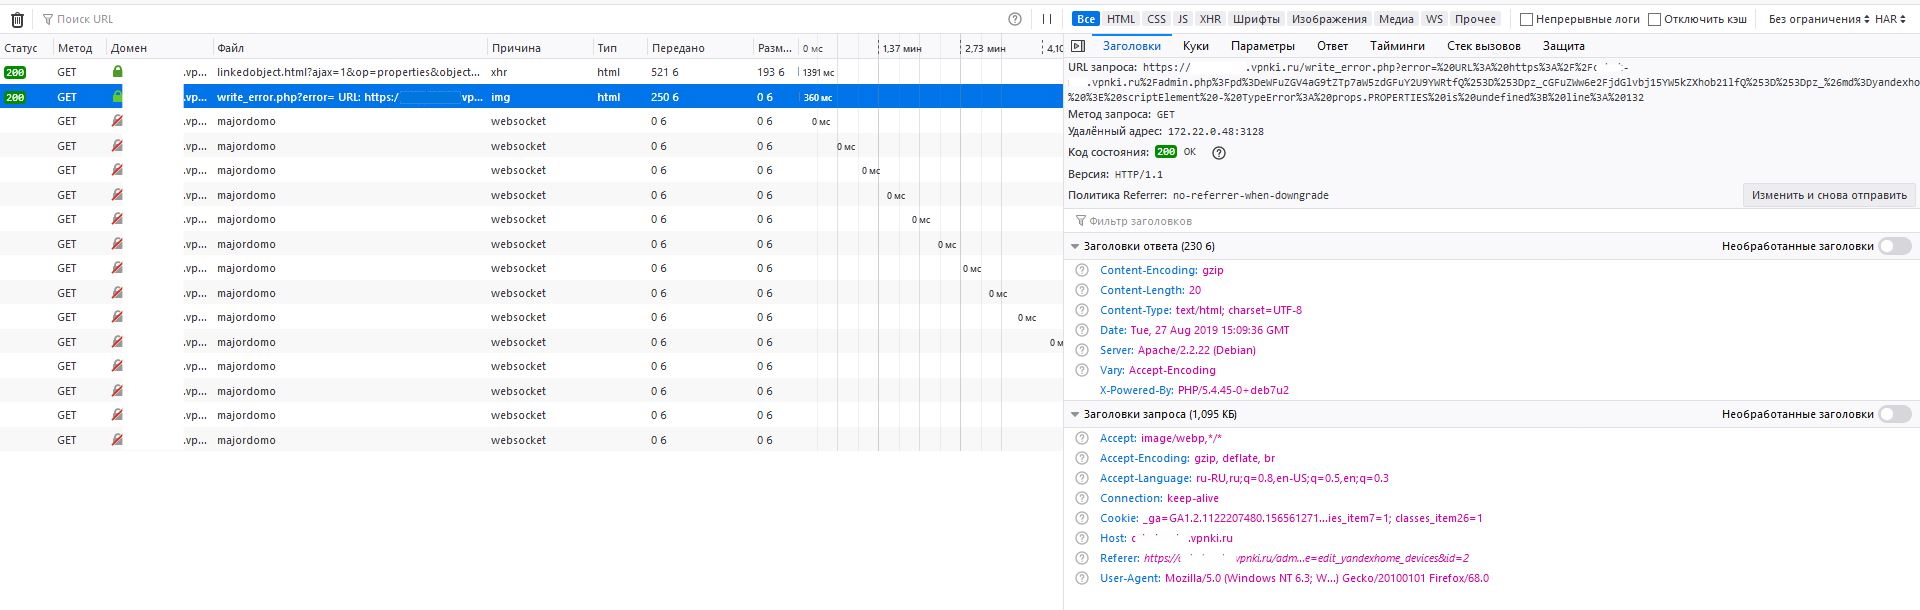Click the trash icon to clear requests
Image resolution: width=1920 pixels, height=610 pixels.
point(17,19)
